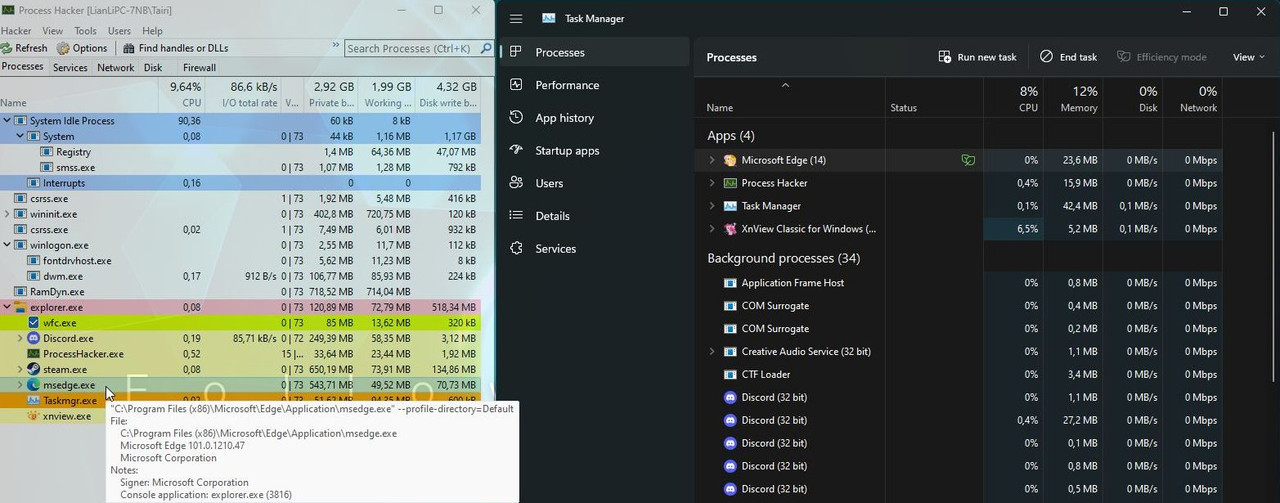
Task: Expand XnView Classic for Windows group
Action: (712, 229)
